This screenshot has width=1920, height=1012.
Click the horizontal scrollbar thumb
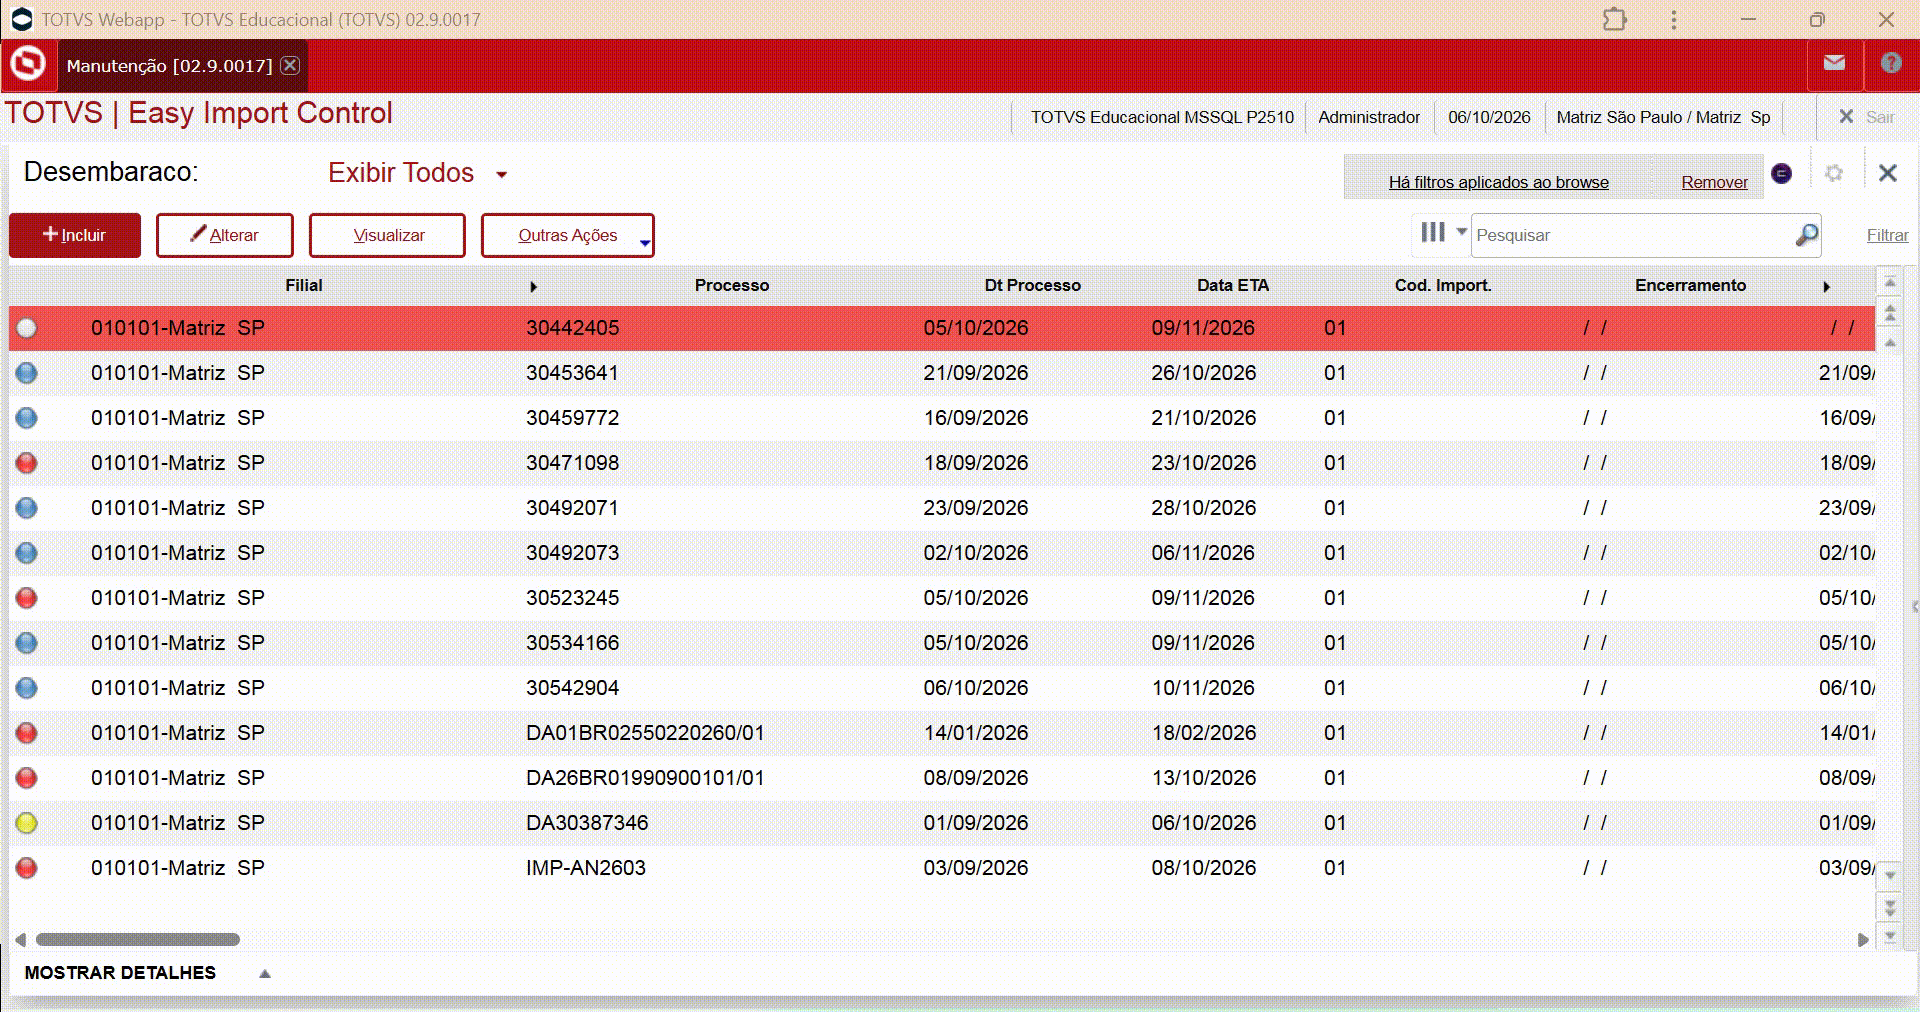click(x=138, y=940)
